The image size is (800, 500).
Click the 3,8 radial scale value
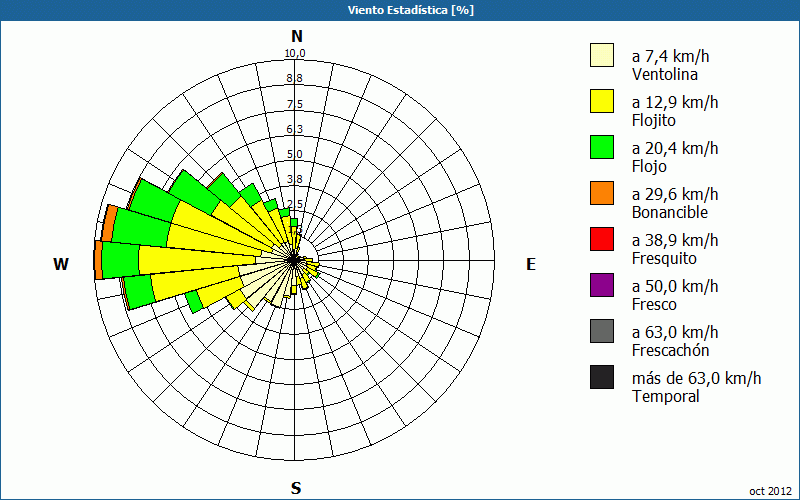tap(294, 179)
